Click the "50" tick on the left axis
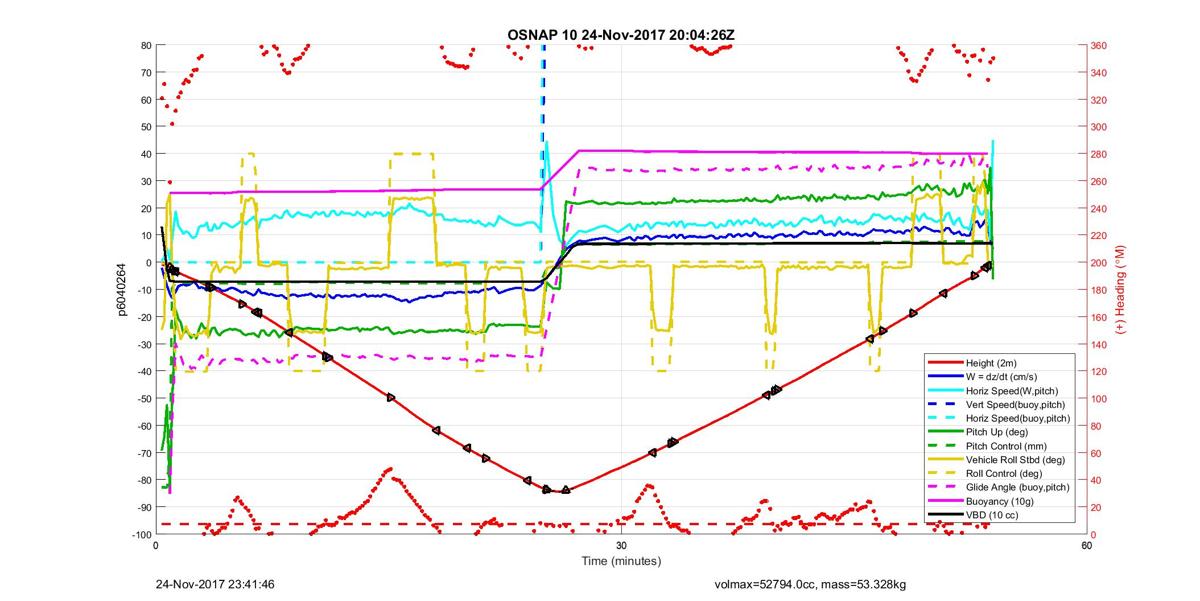The width and height of the screenshot is (1200, 601). pyautogui.click(x=145, y=127)
